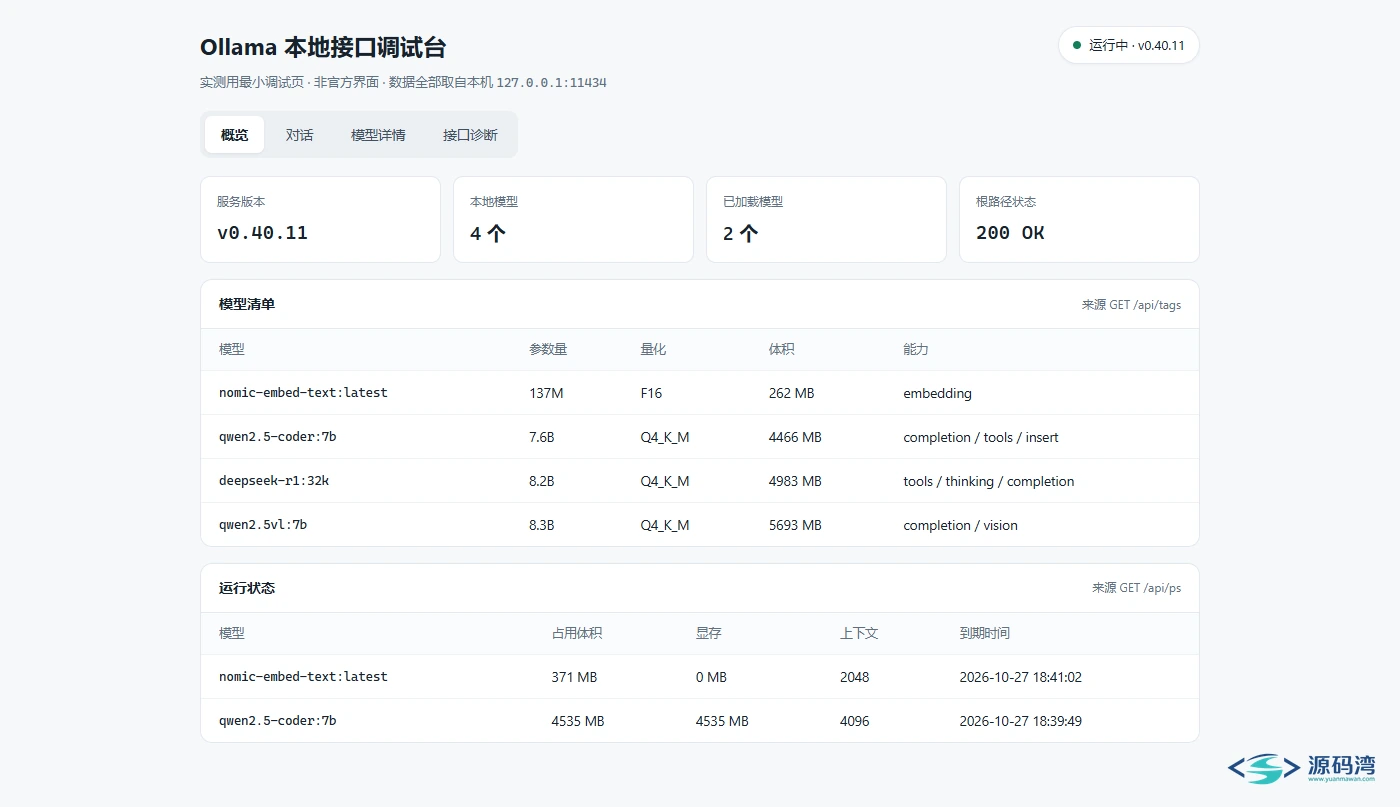Click the 本地模型 card showing 4 个

[573, 220]
